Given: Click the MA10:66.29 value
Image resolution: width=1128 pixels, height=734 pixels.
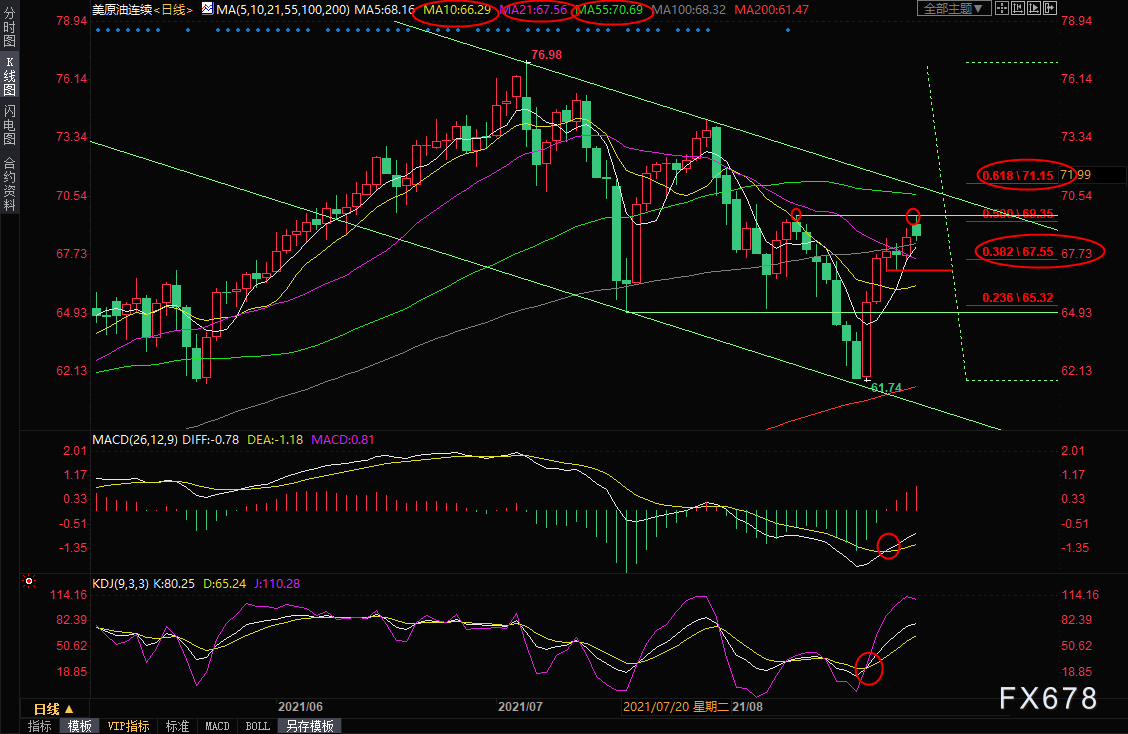Looking at the screenshot, I should 457,10.
